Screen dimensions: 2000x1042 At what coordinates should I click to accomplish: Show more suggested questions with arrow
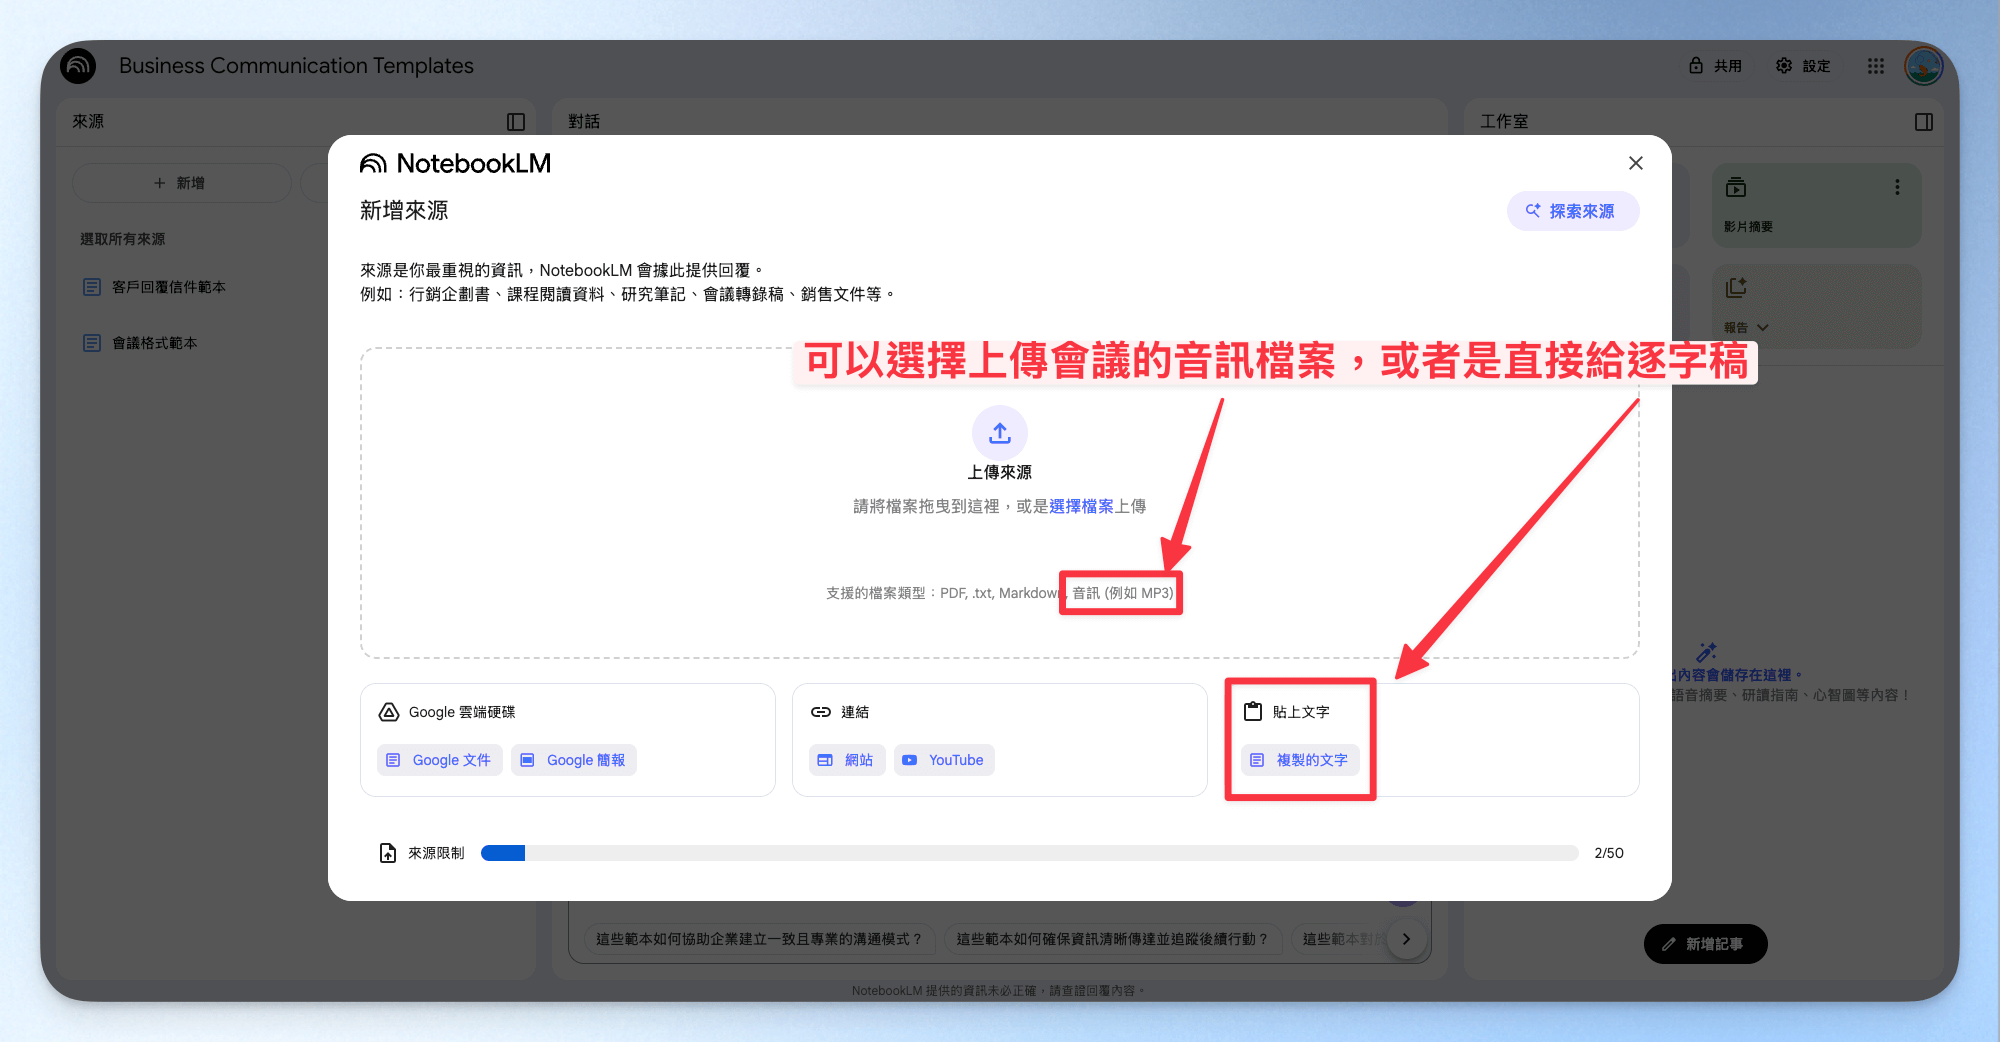coord(1406,939)
